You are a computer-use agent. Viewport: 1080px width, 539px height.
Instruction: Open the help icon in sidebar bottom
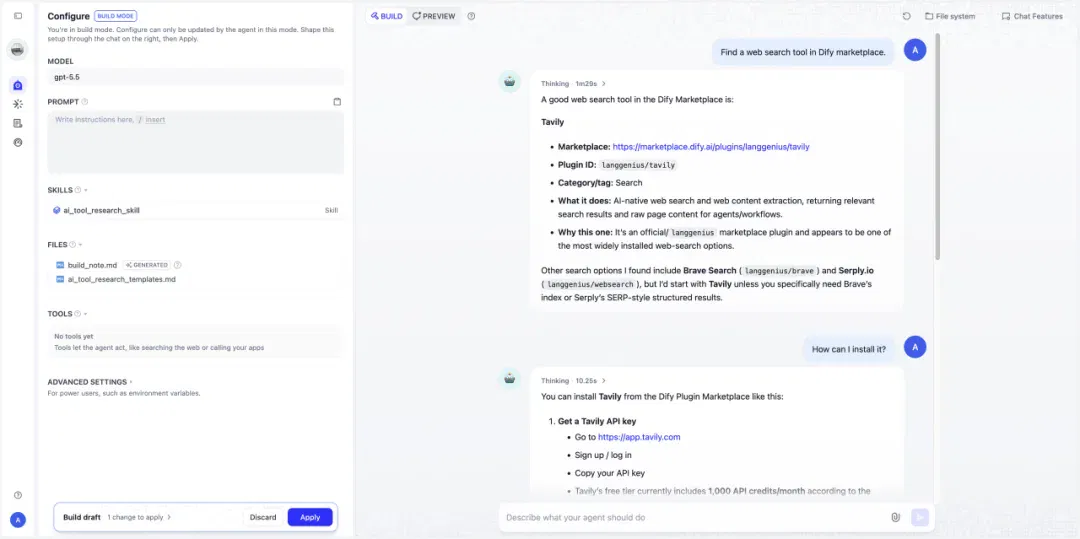(18, 495)
